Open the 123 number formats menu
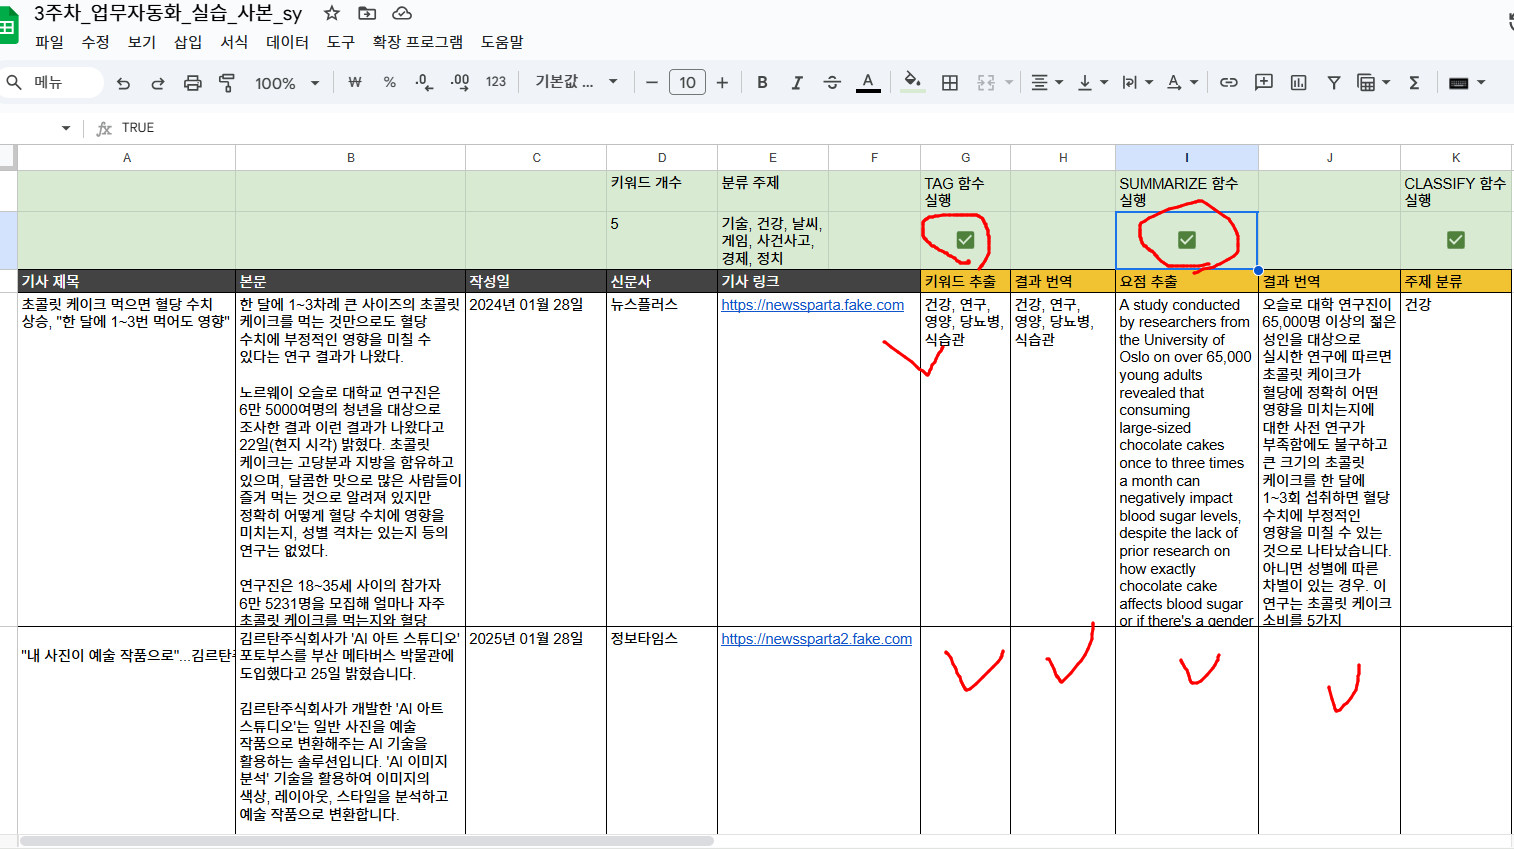Viewport: 1514px width, 849px height. pyautogui.click(x=496, y=82)
